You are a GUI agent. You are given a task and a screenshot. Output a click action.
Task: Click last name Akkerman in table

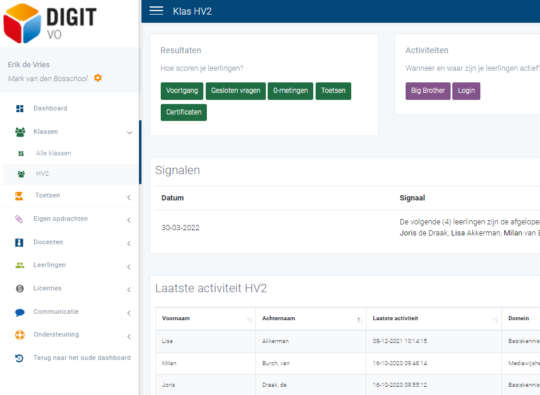tap(276, 341)
